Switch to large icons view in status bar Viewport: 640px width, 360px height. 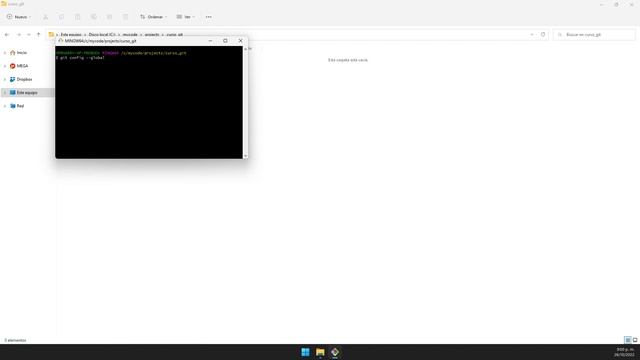coord(635,340)
